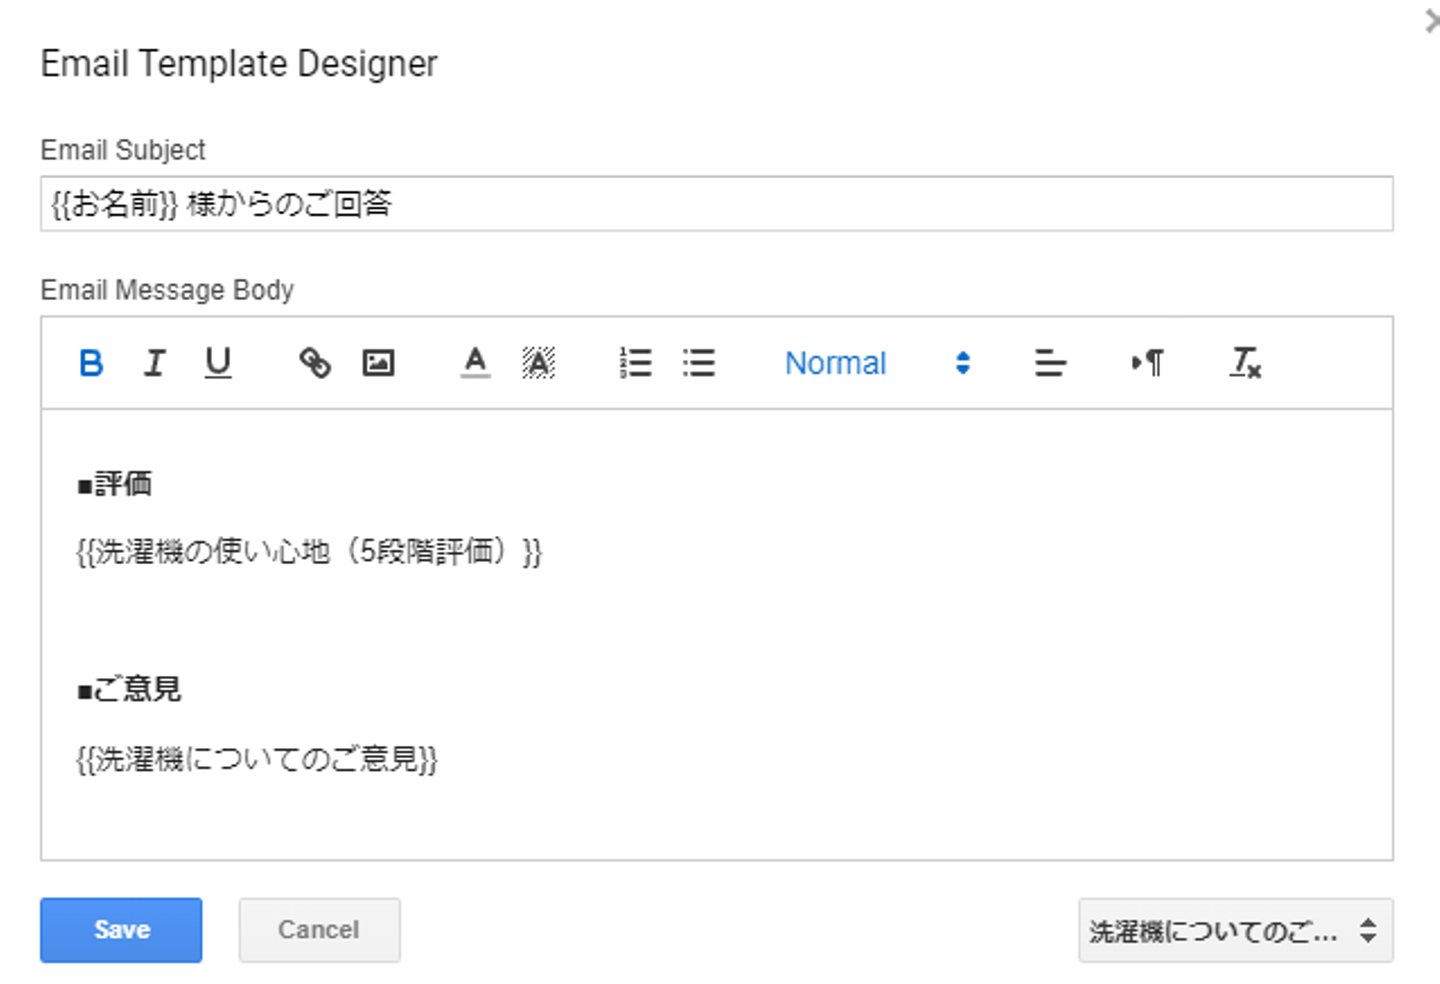Insert a hyperlink with the link icon
The width and height of the screenshot is (1440, 984).
(x=315, y=363)
